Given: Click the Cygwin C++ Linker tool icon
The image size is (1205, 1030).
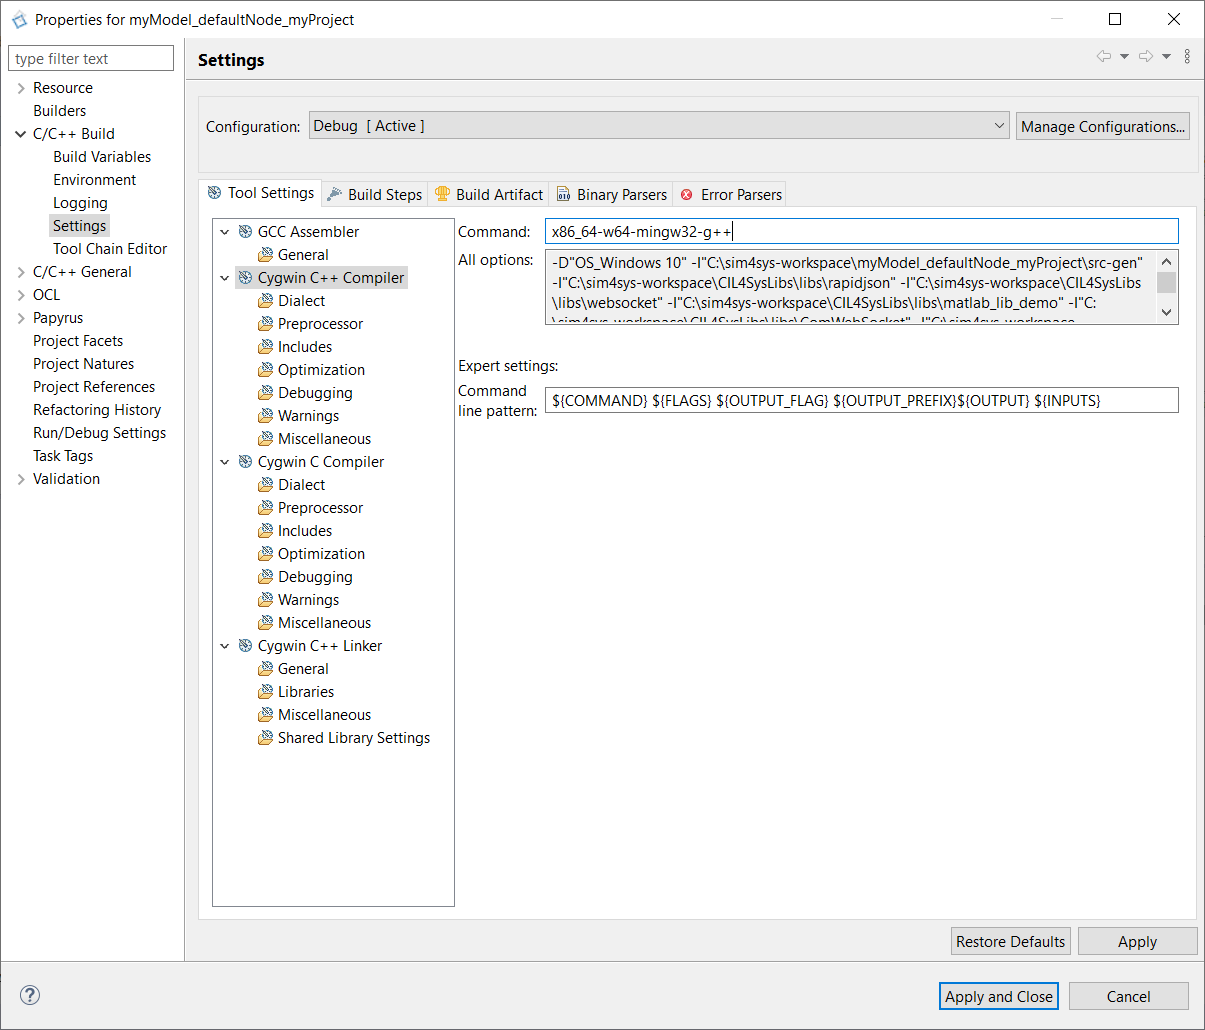Looking at the screenshot, I should pyautogui.click(x=245, y=646).
